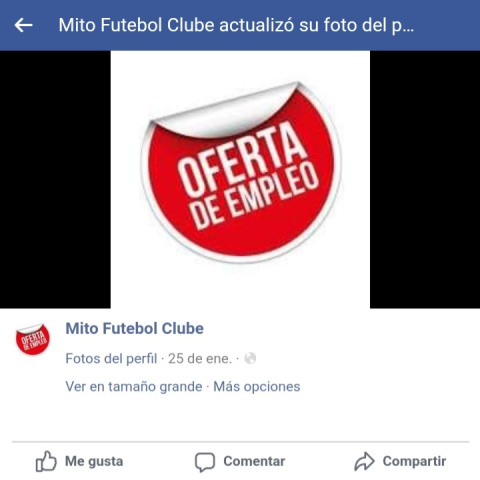Tap the curved share arrow icon
Viewport: 480px width, 480px height.
click(x=364, y=461)
